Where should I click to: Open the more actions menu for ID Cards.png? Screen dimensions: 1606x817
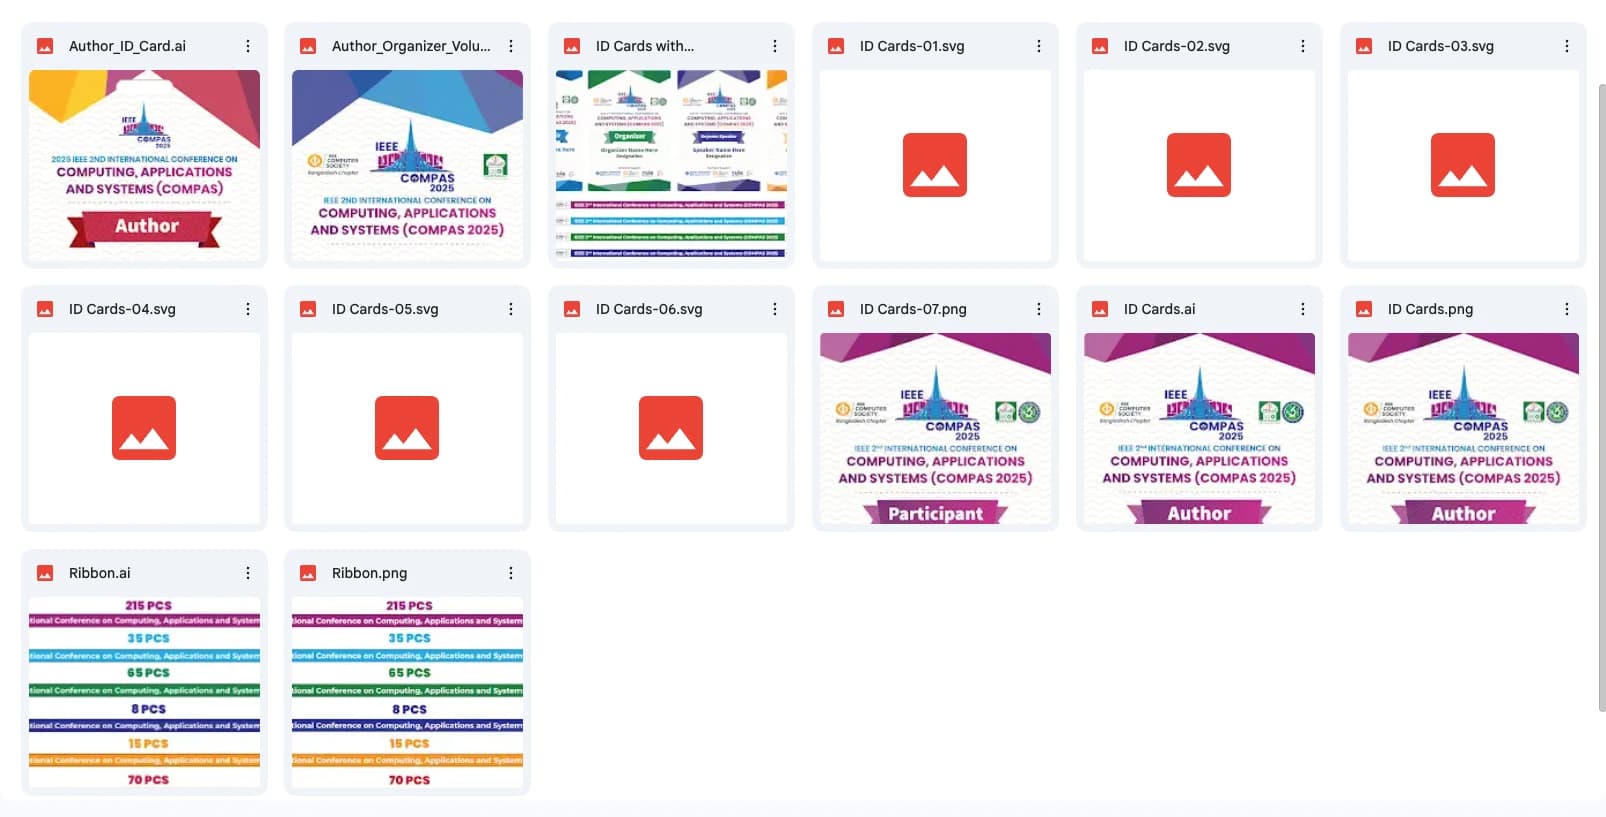pyautogui.click(x=1567, y=309)
